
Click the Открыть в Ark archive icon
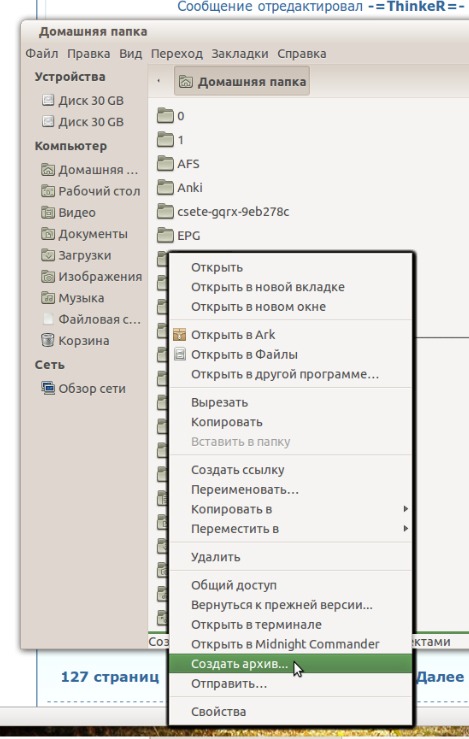[180, 334]
